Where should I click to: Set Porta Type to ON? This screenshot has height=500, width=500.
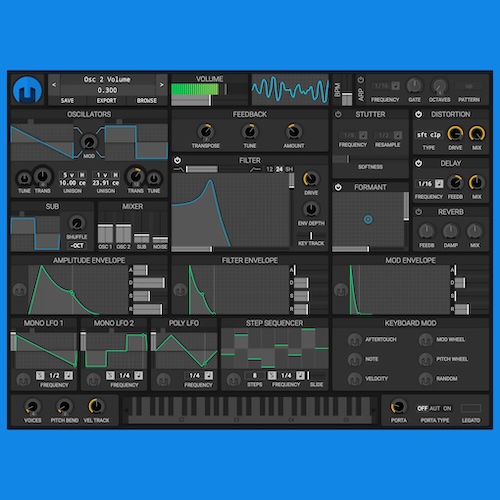tap(447, 408)
